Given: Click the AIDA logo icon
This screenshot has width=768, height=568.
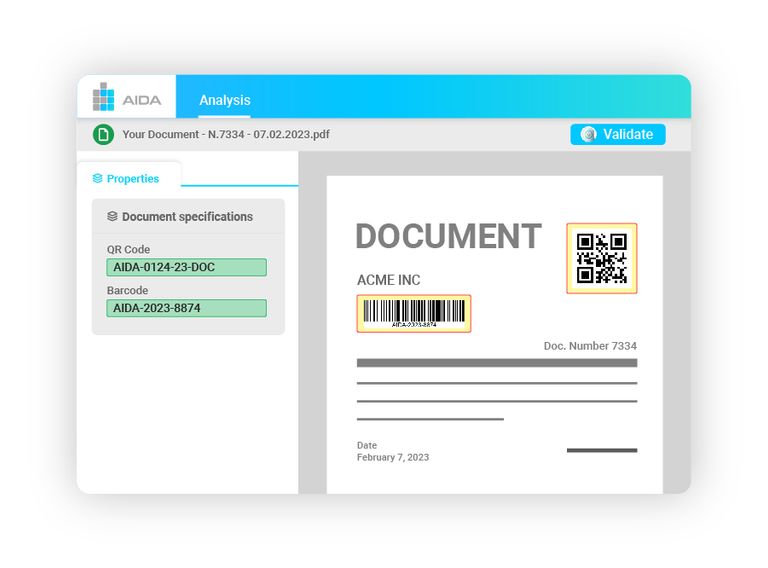Looking at the screenshot, I should [103, 97].
